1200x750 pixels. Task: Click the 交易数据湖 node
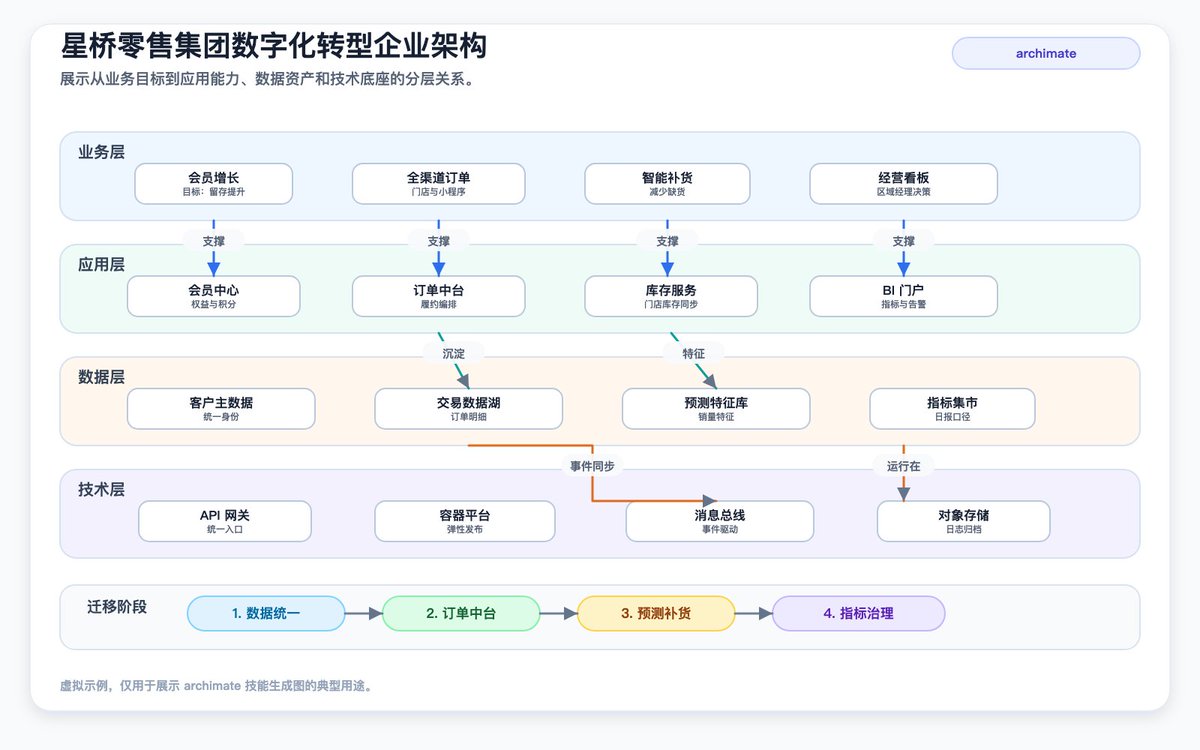[468, 409]
